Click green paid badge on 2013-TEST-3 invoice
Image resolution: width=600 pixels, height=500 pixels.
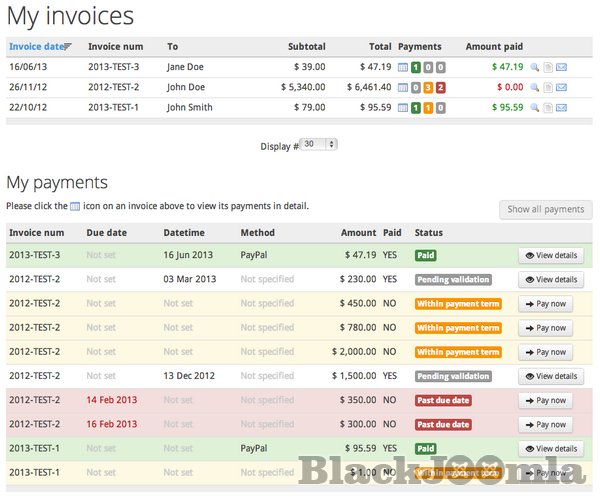415,67
